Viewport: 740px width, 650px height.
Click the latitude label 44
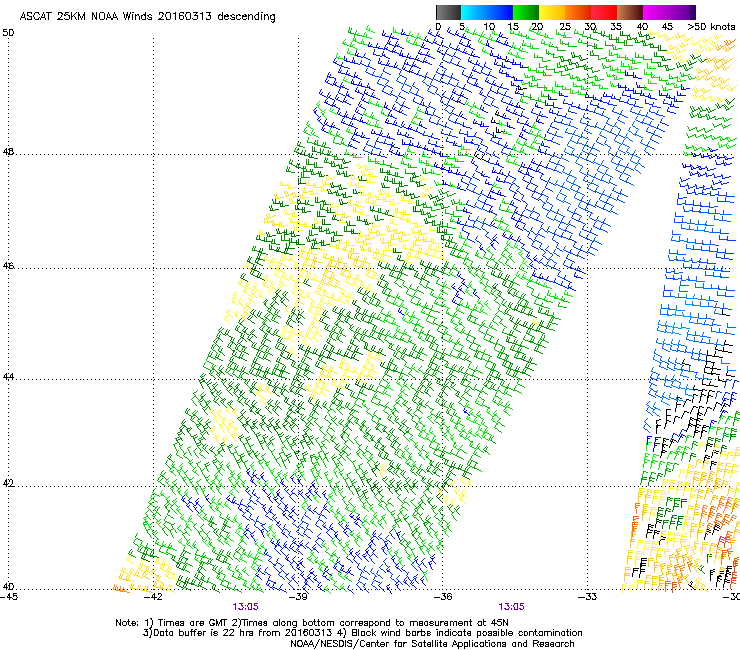point(8,377)
